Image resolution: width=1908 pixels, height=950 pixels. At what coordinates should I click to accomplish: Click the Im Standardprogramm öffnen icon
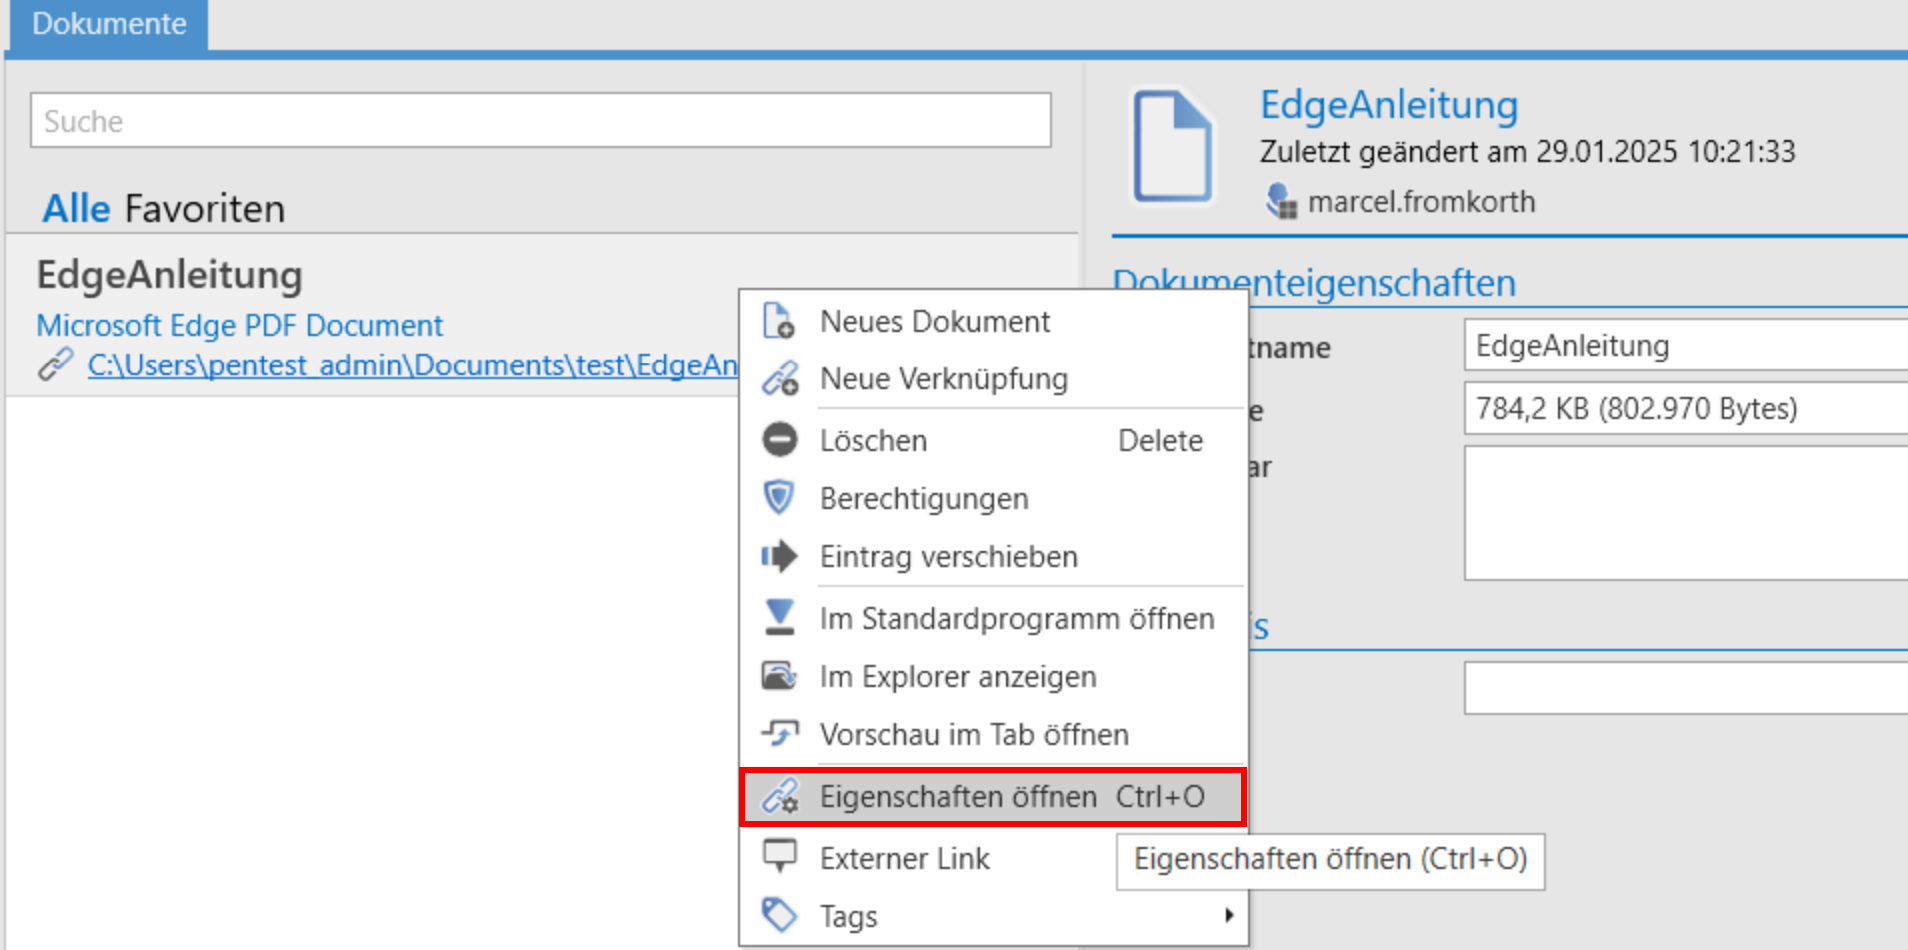tap(779, 618)
